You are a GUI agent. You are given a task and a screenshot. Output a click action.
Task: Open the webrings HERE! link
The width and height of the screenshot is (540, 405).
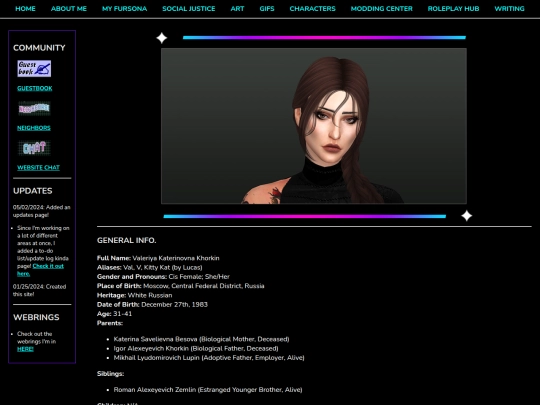(x=25, y=349)
